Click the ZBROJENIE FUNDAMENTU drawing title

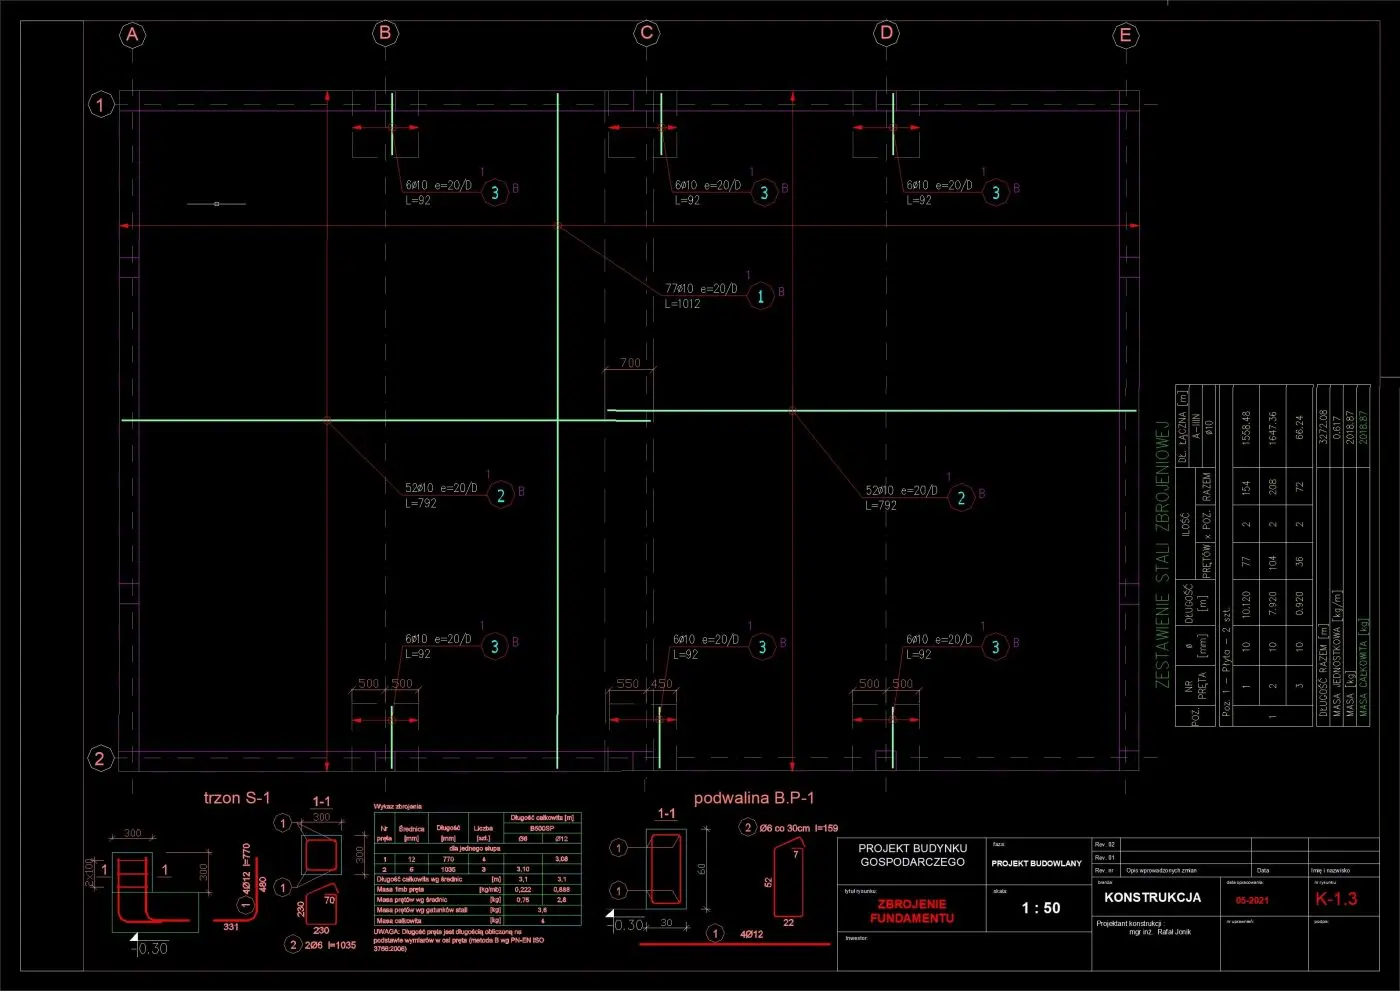click(x=911, y=911)
